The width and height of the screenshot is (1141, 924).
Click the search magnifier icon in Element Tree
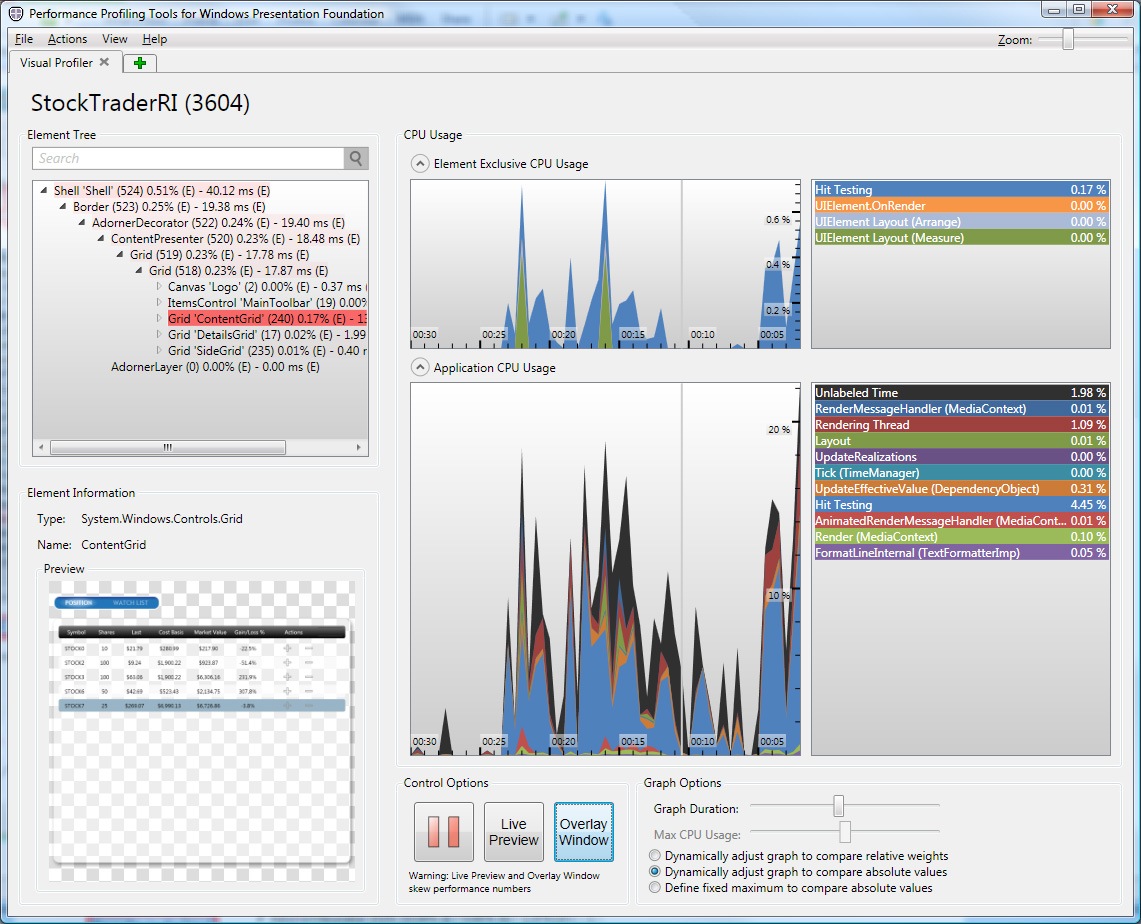(356, 159)
